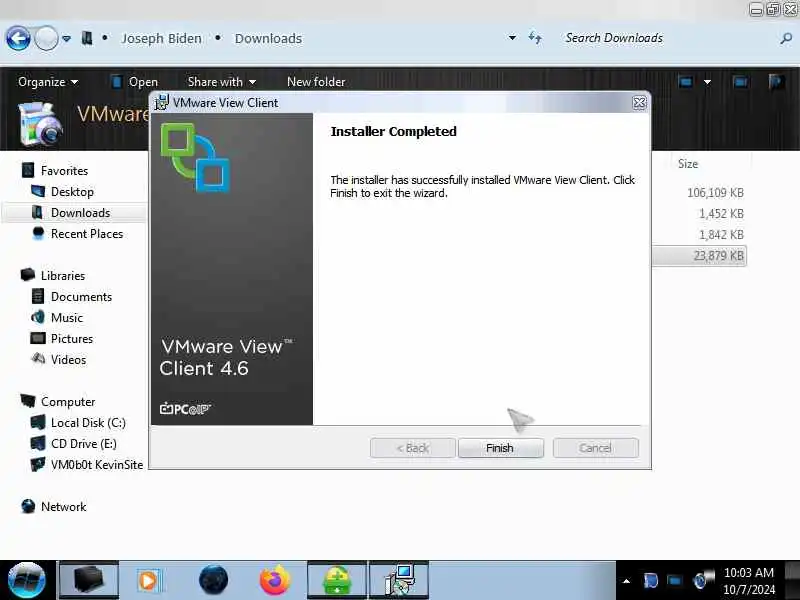Open the Organize menu
800x600 pixels.
[x=48, y=82]
